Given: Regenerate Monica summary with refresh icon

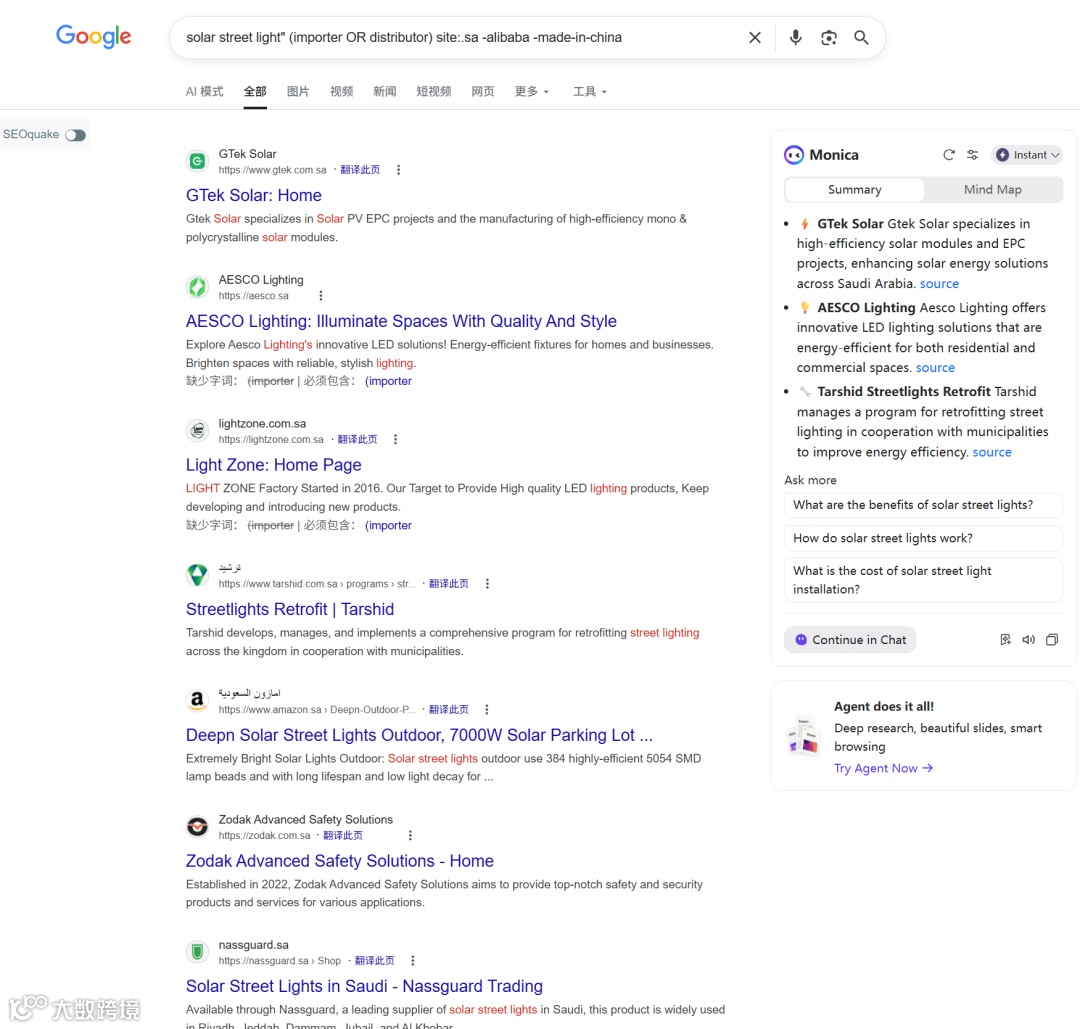Looking at the screenshot, I should click(x=948, y=155).
